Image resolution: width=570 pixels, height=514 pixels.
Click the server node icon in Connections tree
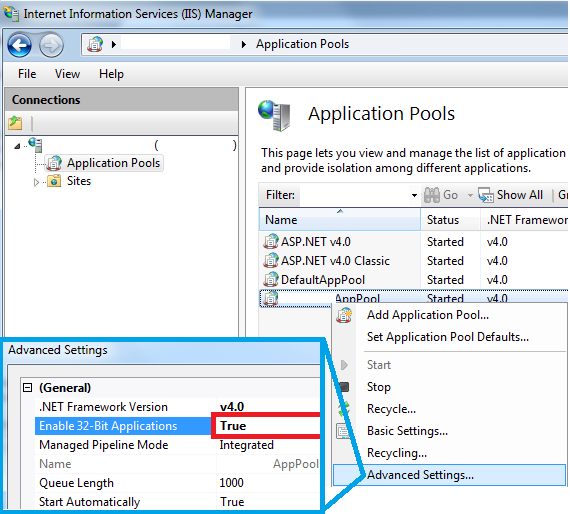36,145
